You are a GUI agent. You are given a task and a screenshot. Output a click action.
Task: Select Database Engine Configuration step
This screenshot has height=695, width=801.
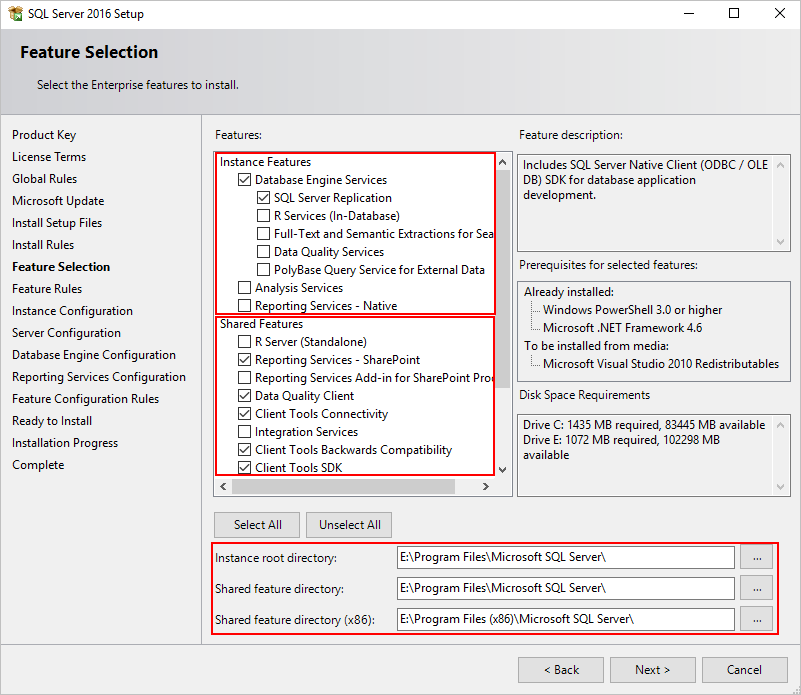94,355
